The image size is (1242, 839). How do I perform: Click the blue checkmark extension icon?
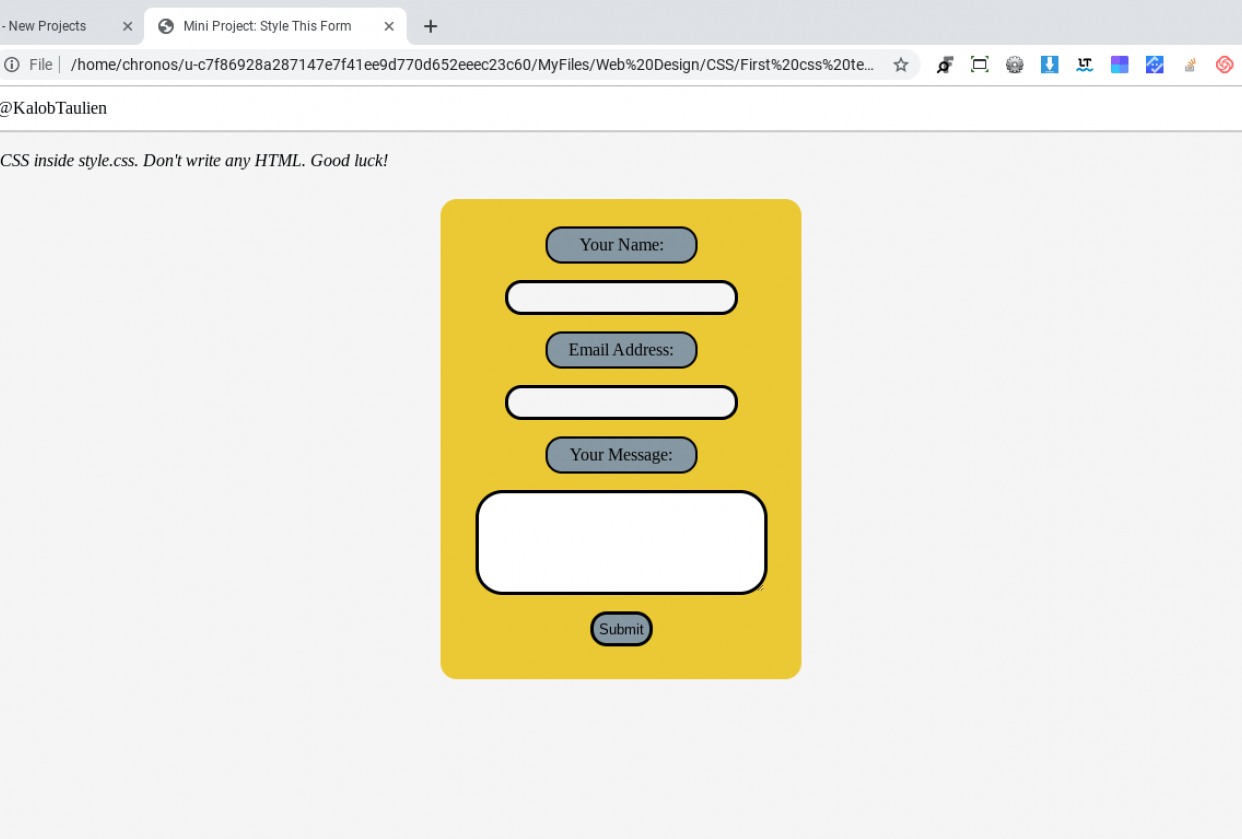tap(1155, 64)
